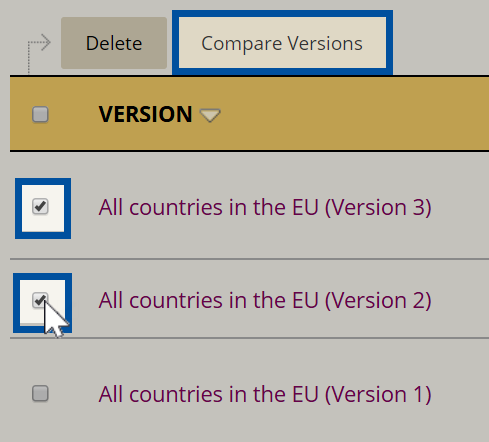This screenshot has height=442, width=489.
Task: Uncheck the Version 3 checkbox
Action: 40,206
